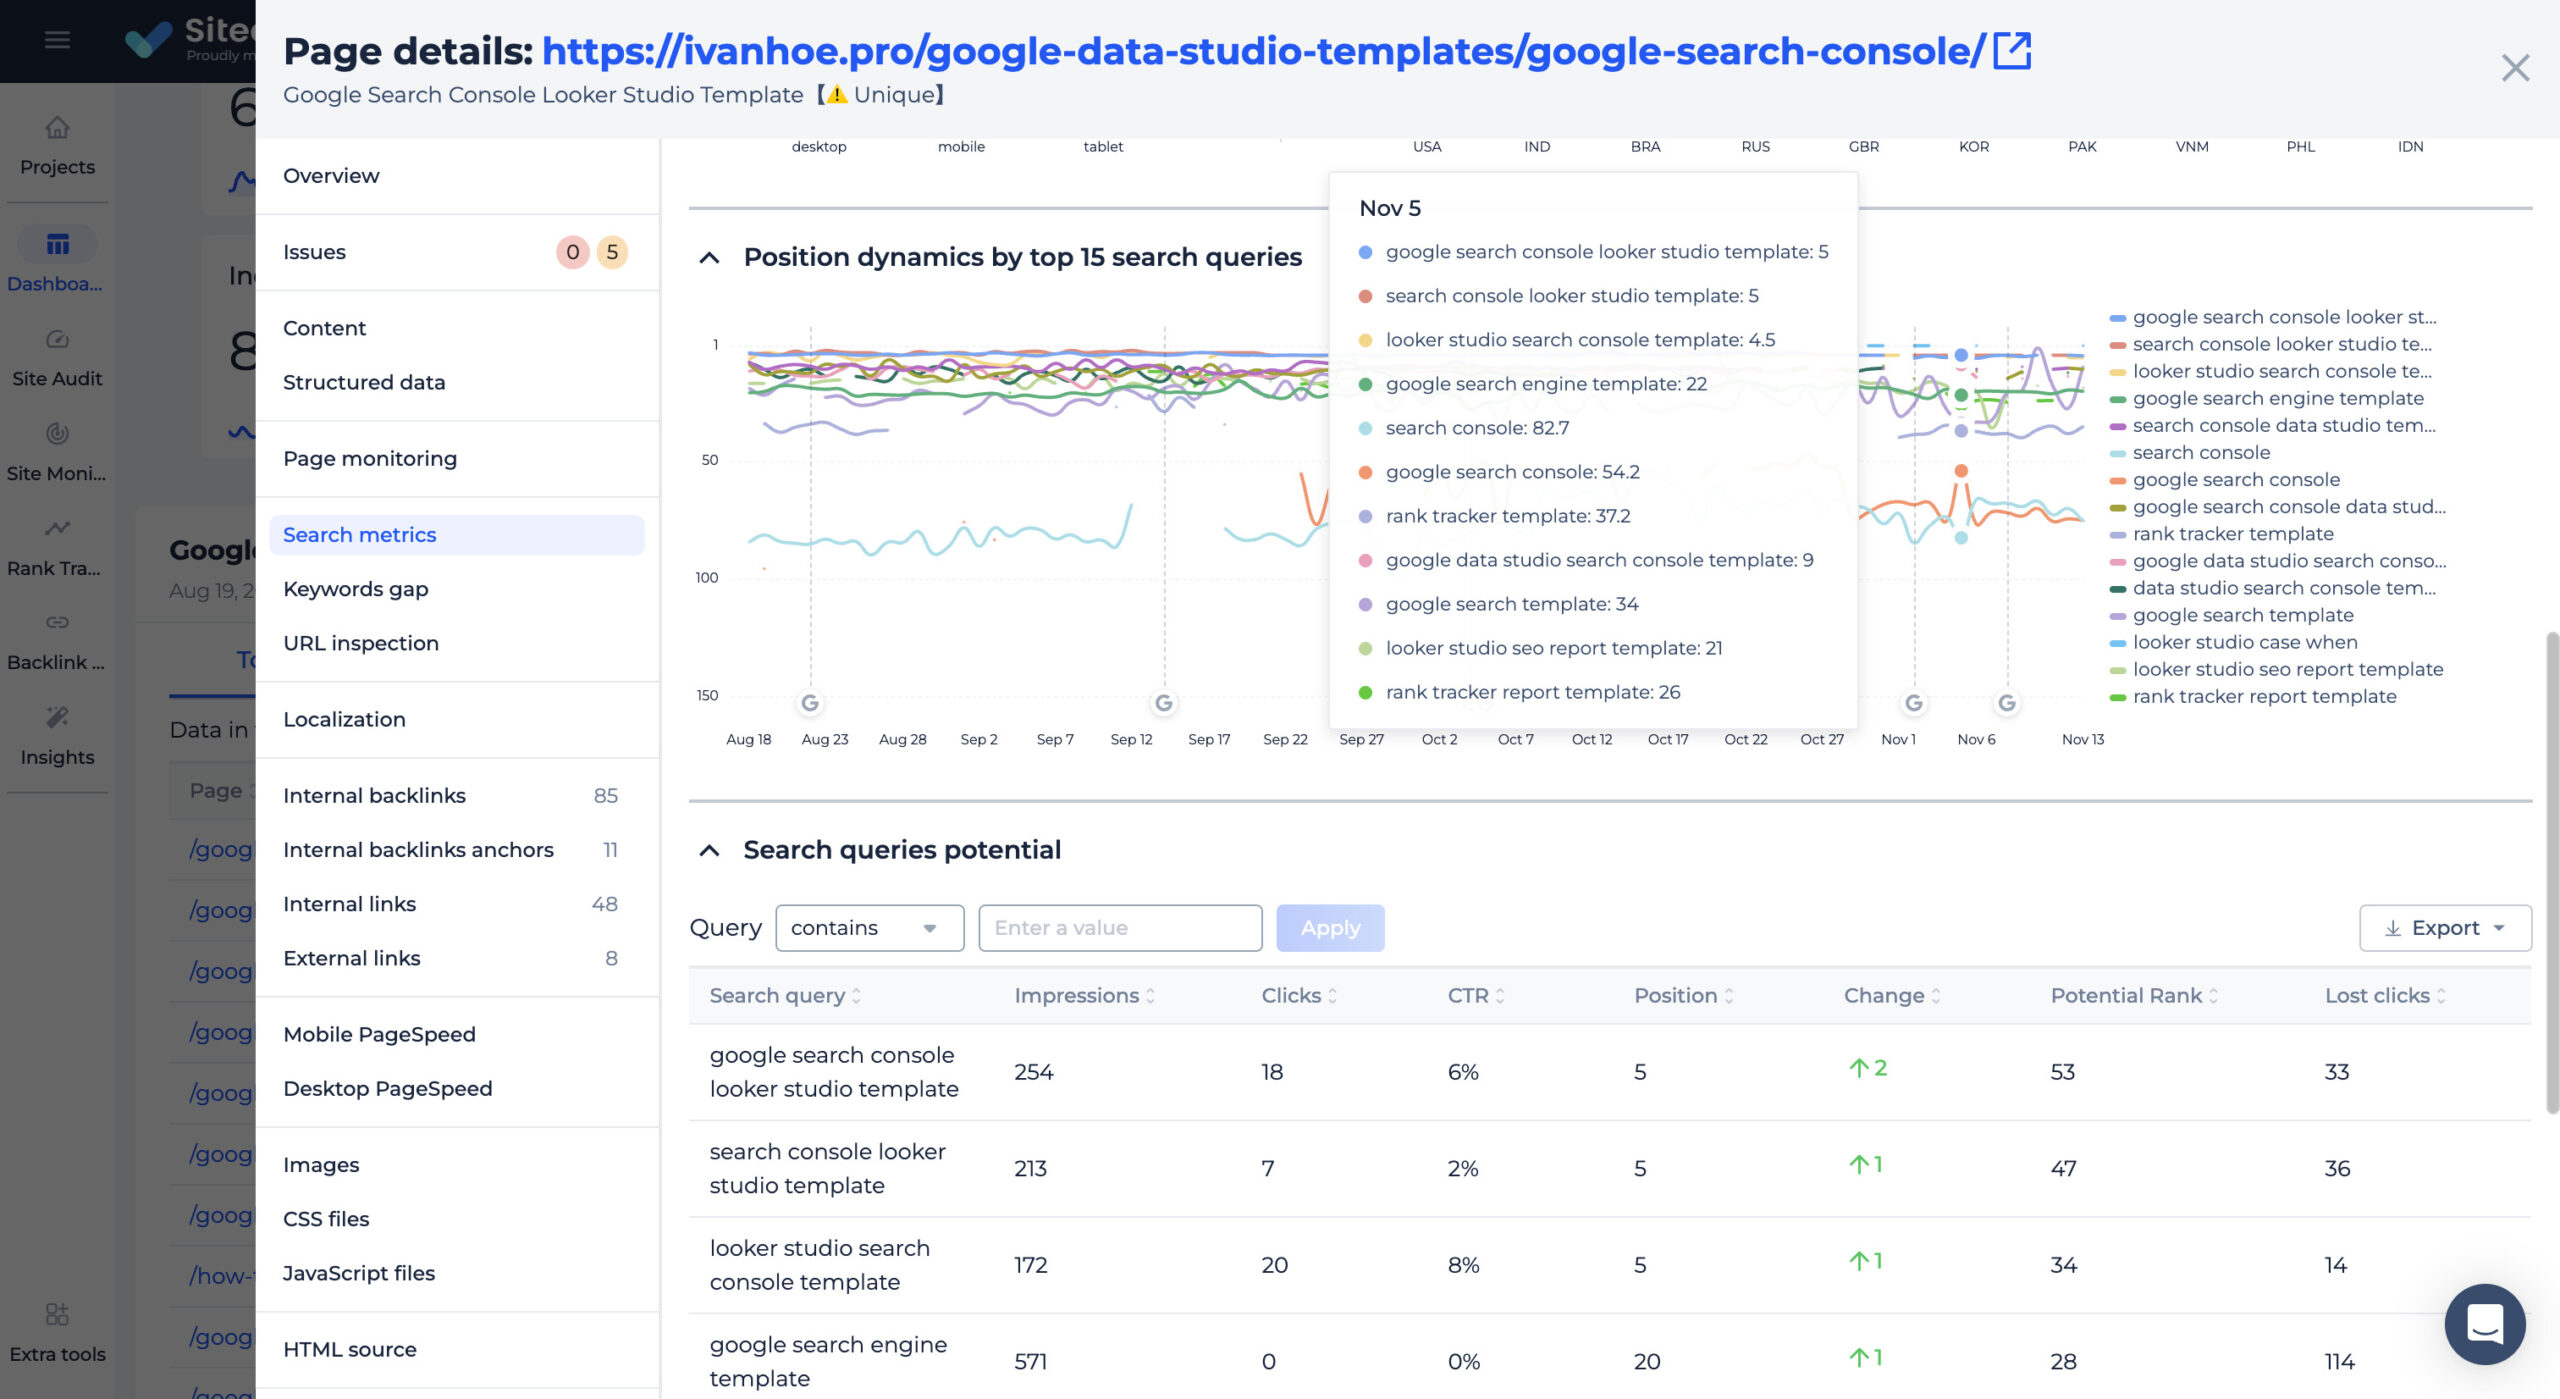This screenshot has height=1399, width=2560.
Task: Select URL inspection in the side menu
Action: (360, 643)
